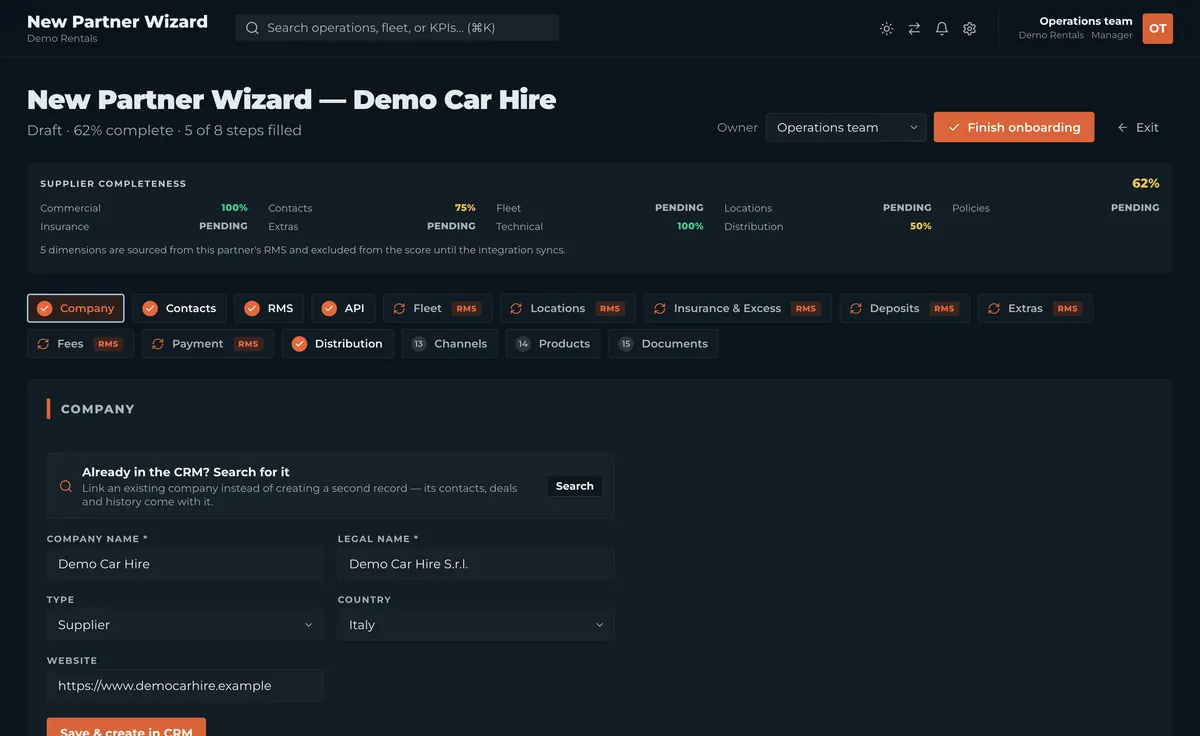Open notifications bell icon
Screen dimensions: 1200x736
(x=942, y=29)
